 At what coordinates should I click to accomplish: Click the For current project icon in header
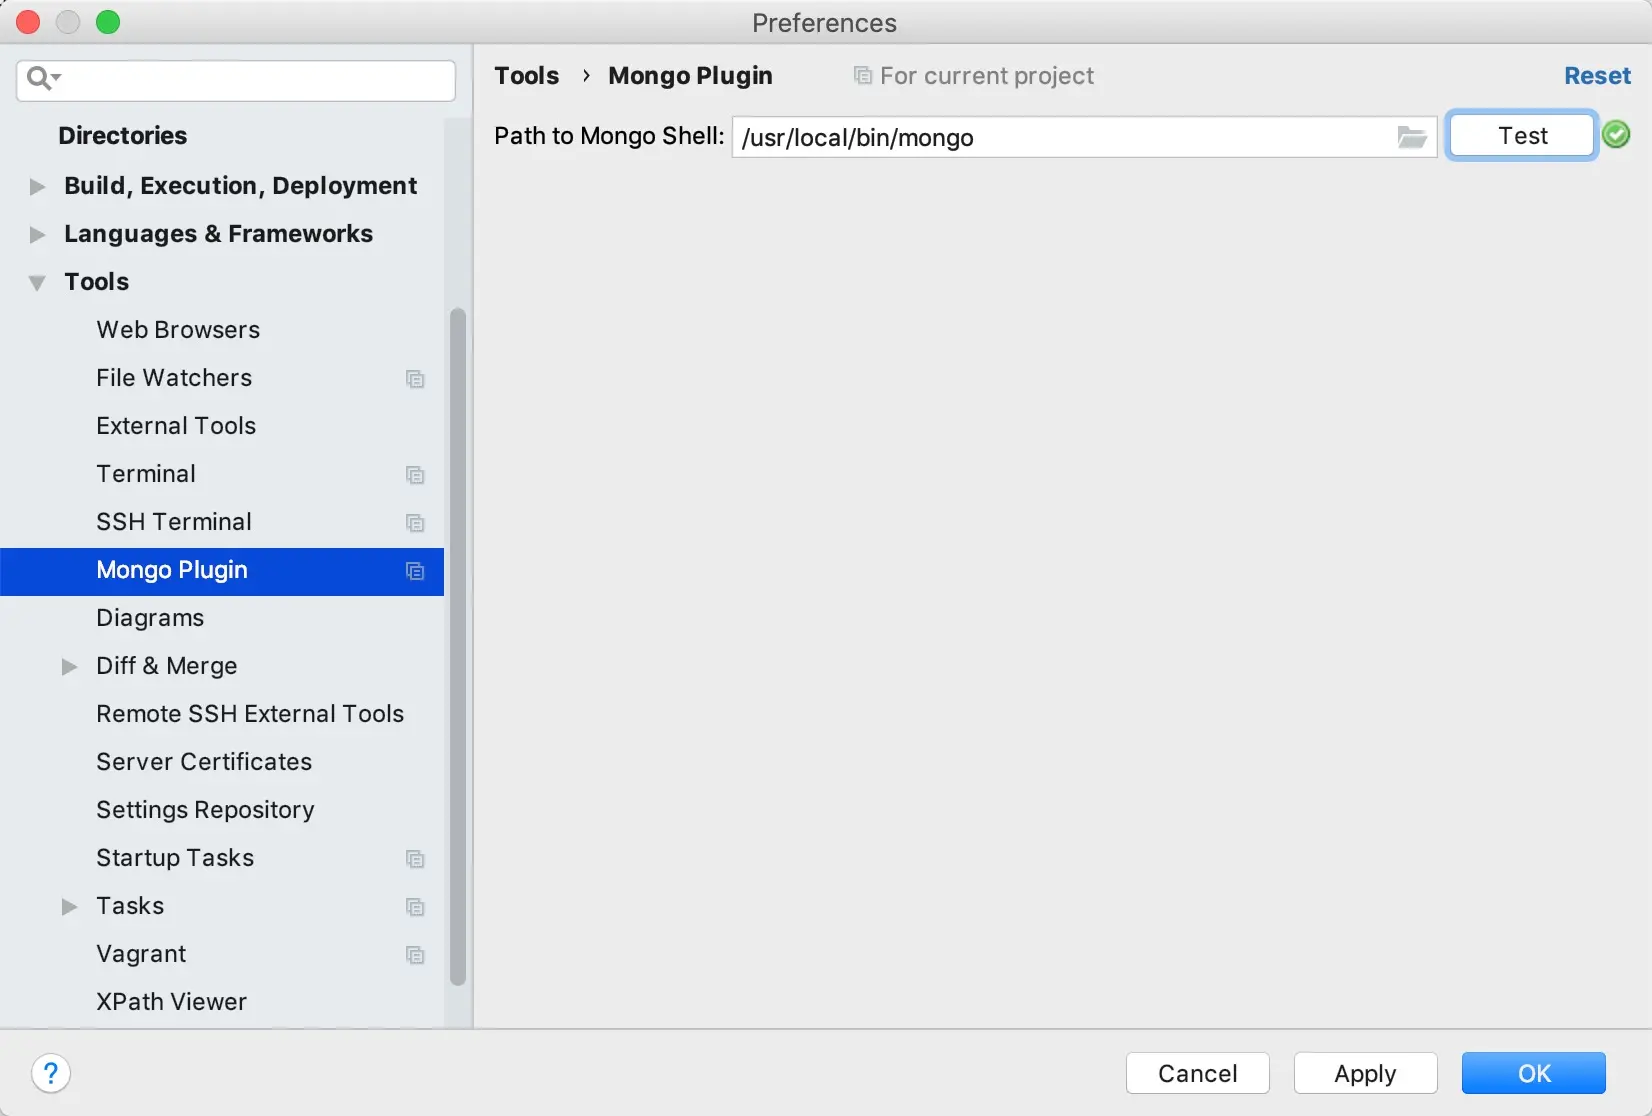862,76
